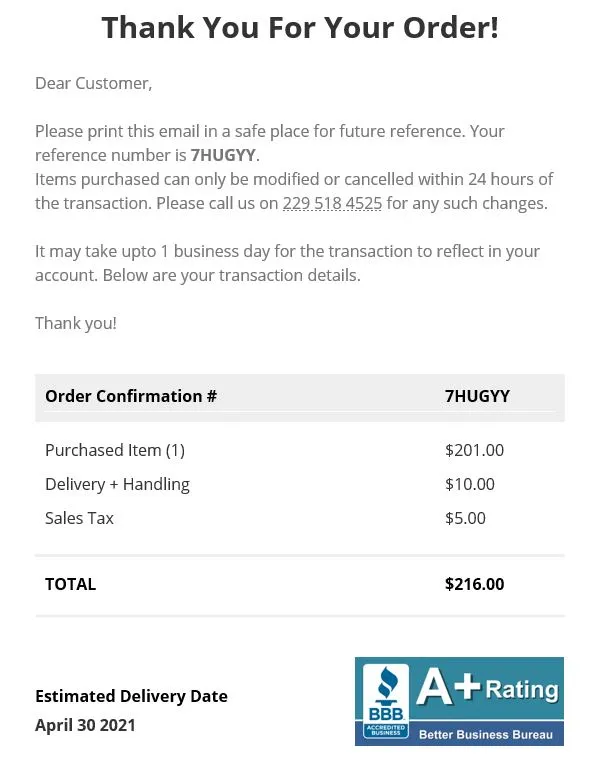Viewport: 593px width, 762px height.
Task: Click the 7HUGYY code in table header
Action: click(x=477, y=396)
